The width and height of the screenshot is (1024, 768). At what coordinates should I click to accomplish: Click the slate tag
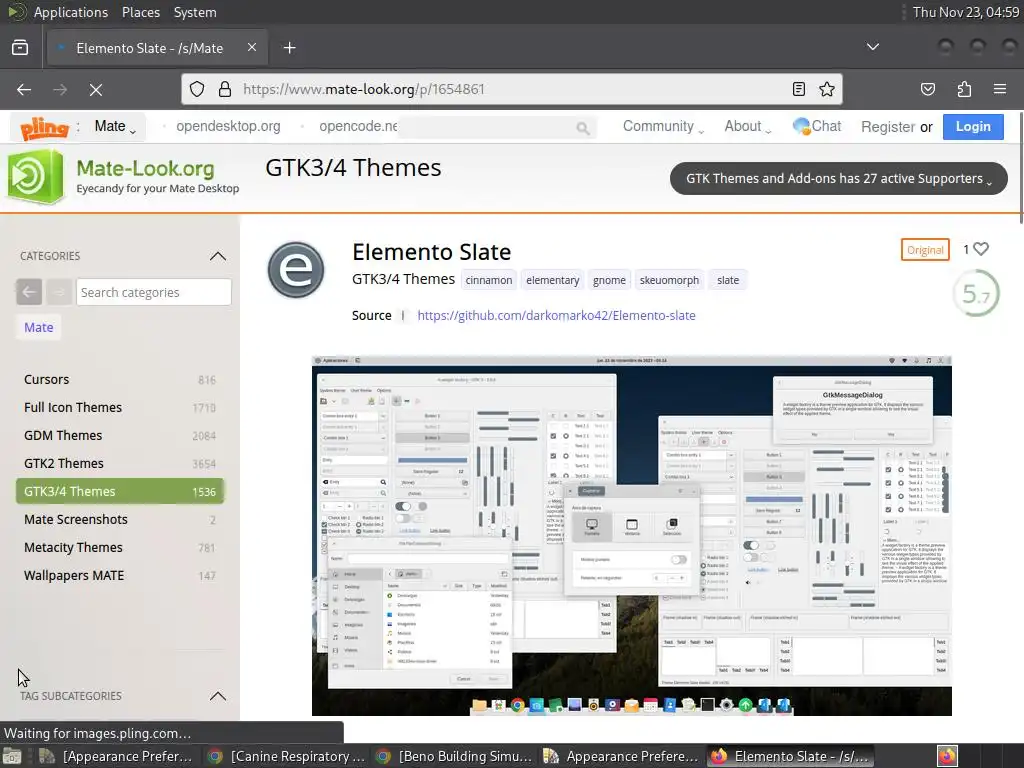[728, 280]
